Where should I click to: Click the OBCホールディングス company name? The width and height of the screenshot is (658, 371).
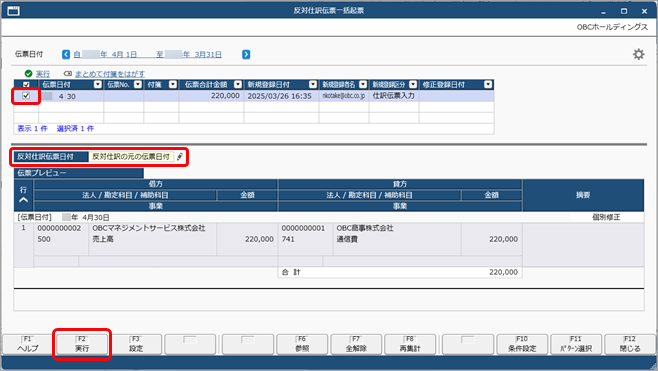(x=612, y=27)
